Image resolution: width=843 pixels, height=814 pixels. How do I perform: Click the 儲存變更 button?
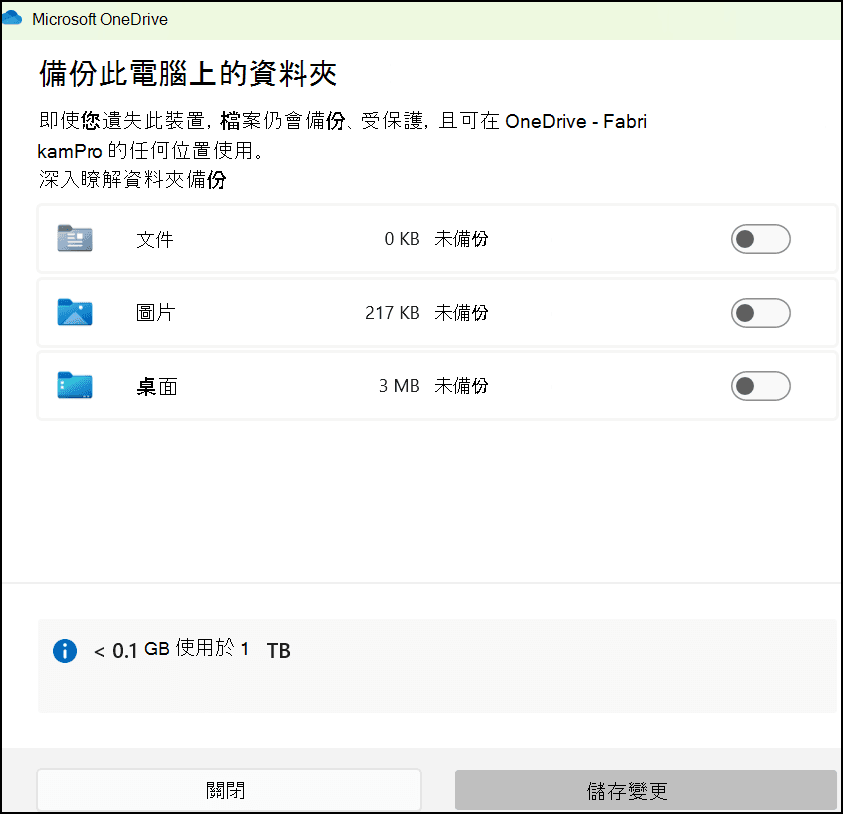(x=646, y=790)
